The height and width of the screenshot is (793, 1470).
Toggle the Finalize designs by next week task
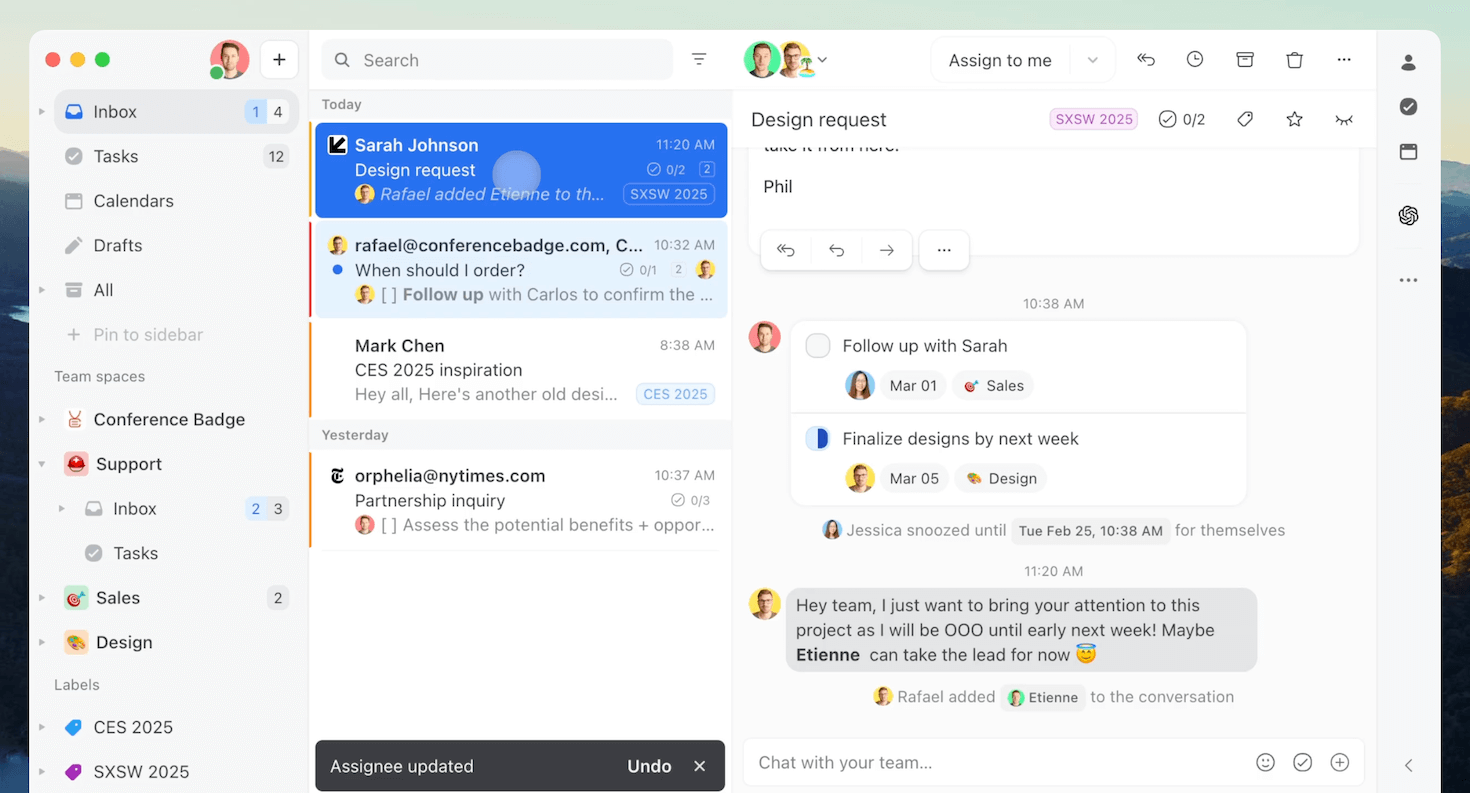point(818,439)
